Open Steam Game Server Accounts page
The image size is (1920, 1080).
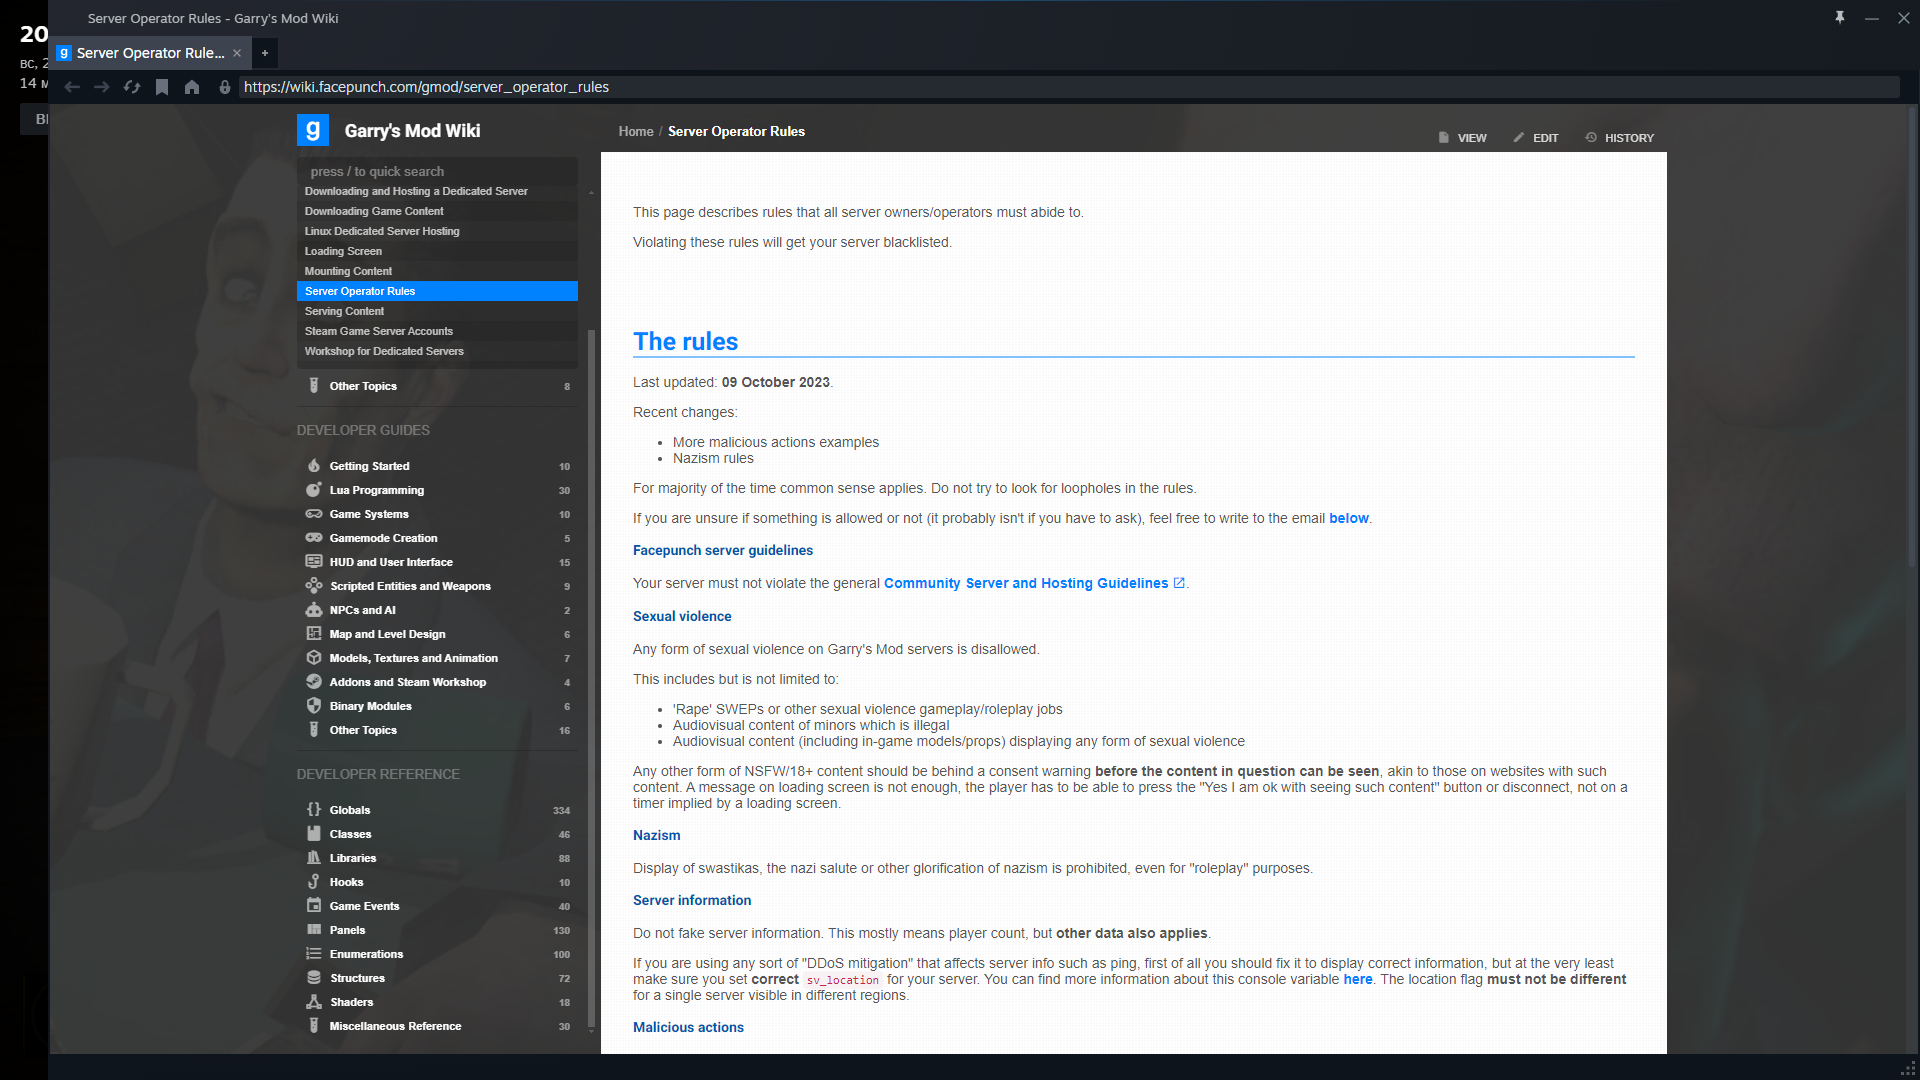[x=437, y=331]
